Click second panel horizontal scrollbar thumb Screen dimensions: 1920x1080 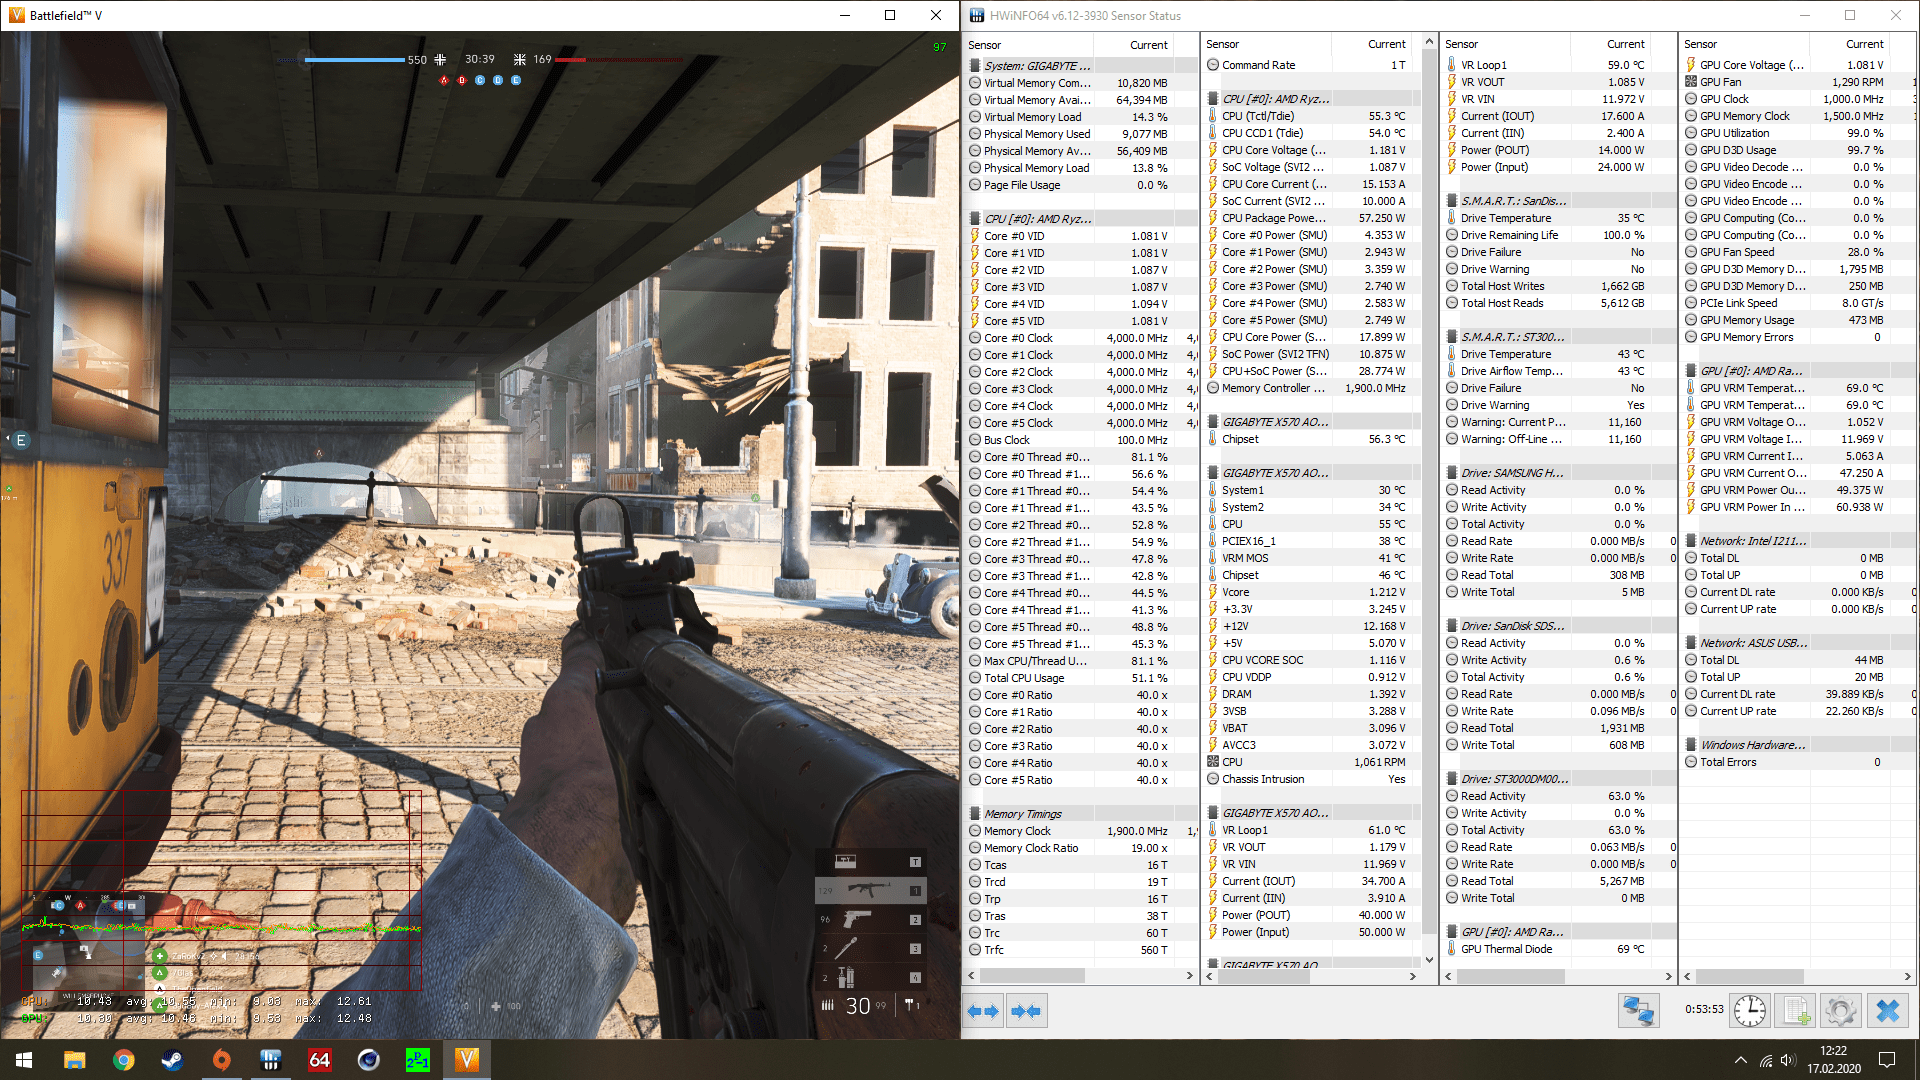pos(1264,976)
